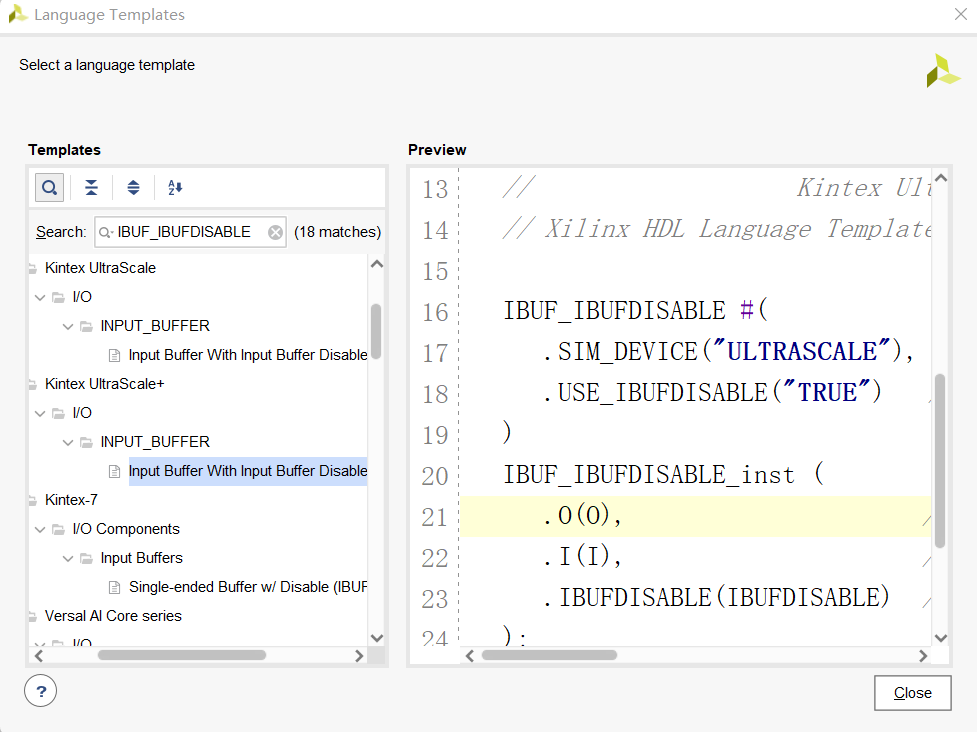Close the Language Templates dialog
The width and height of the screenshot is (977, 732).
912,693
